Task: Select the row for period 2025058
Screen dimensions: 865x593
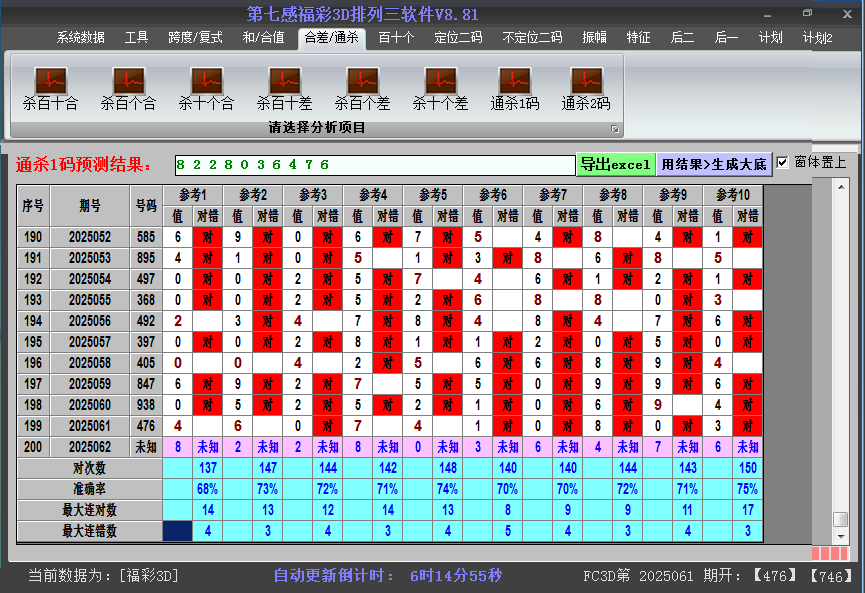Action: (x=389, y=363)
